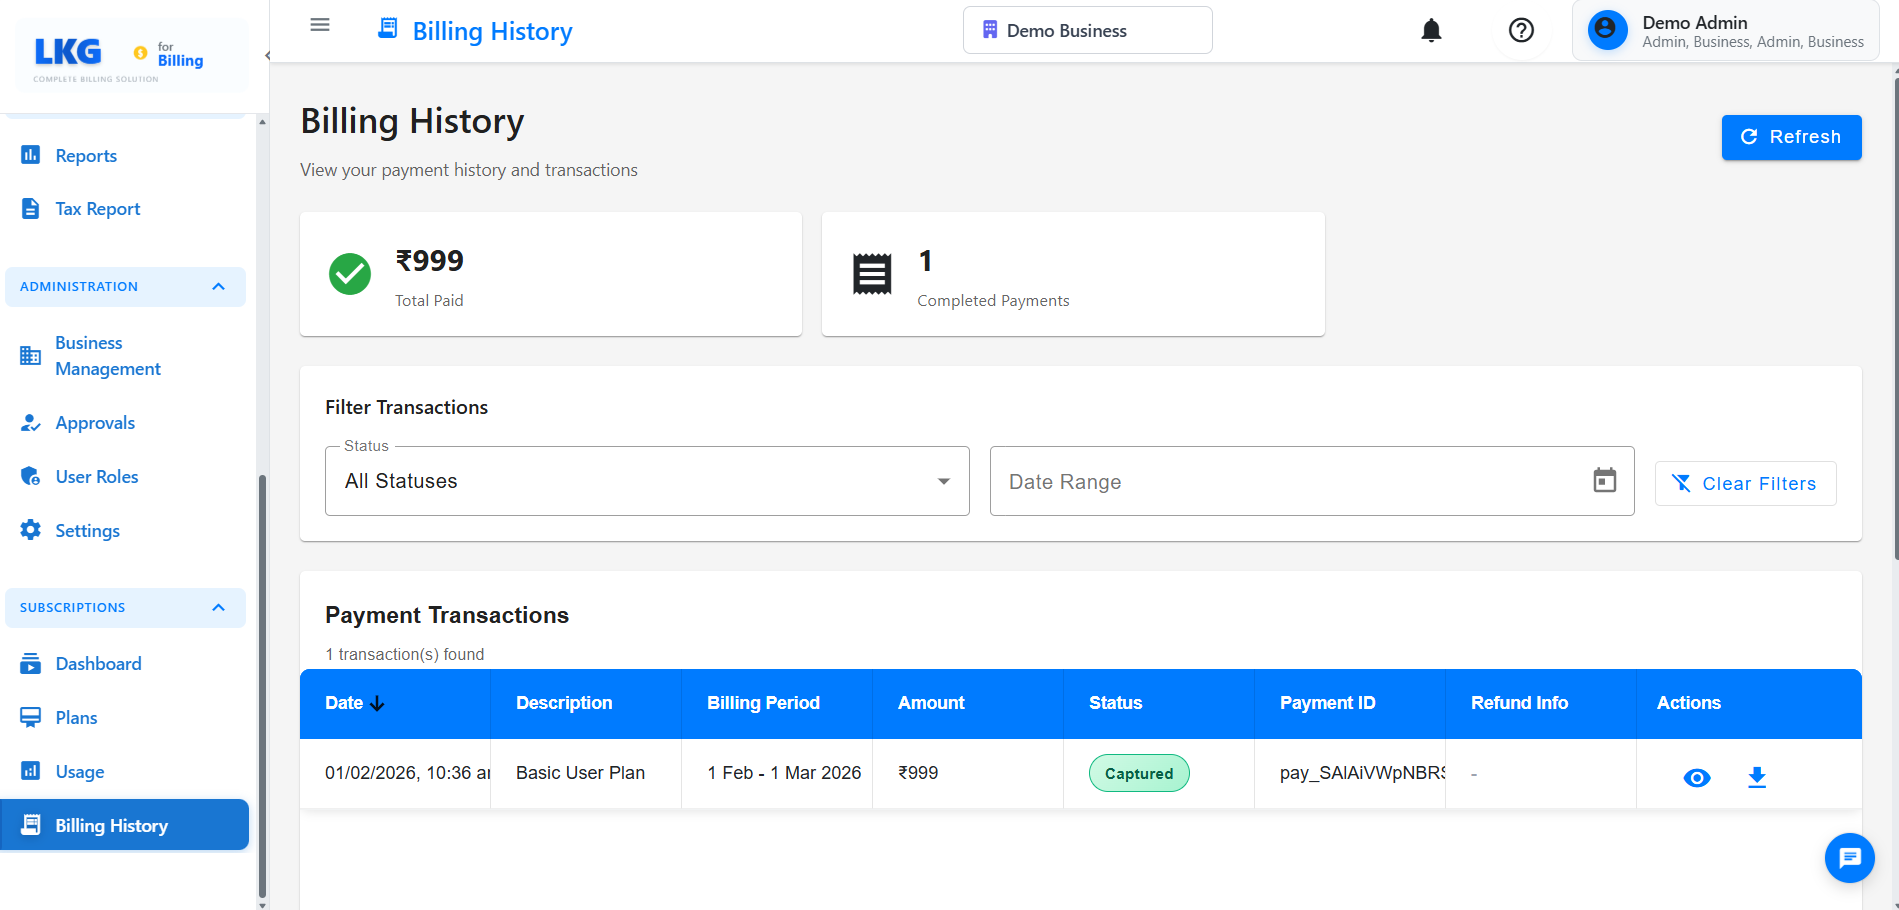This screenshot has height=910, width=1899.
Task: Open Settings via the gear icon
Action: point(30,530)
